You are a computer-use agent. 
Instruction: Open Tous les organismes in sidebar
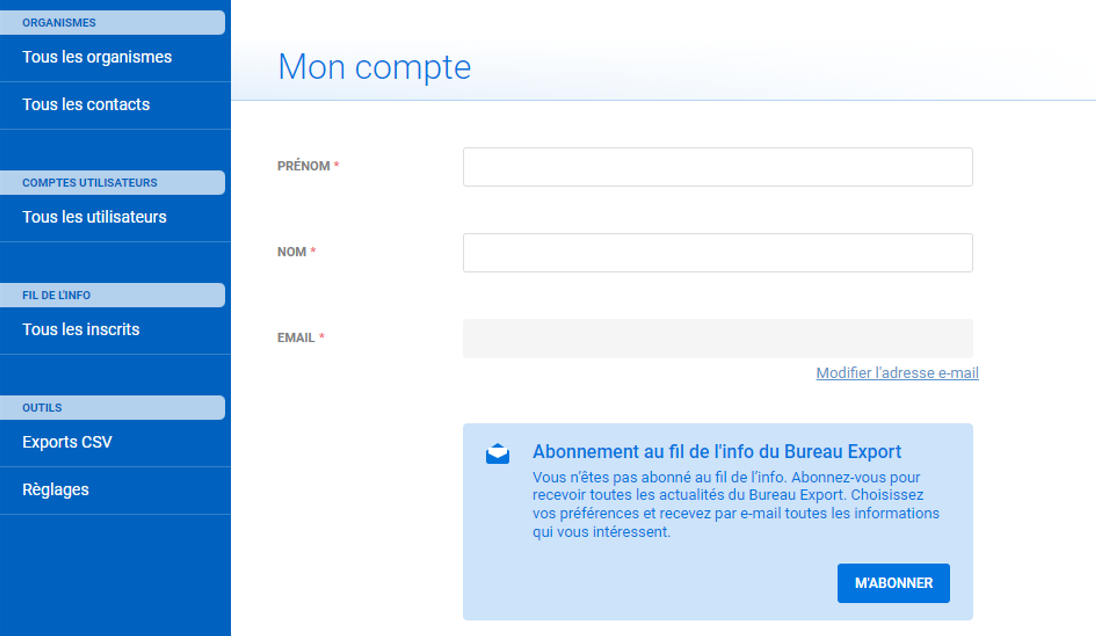coord(97,57)
